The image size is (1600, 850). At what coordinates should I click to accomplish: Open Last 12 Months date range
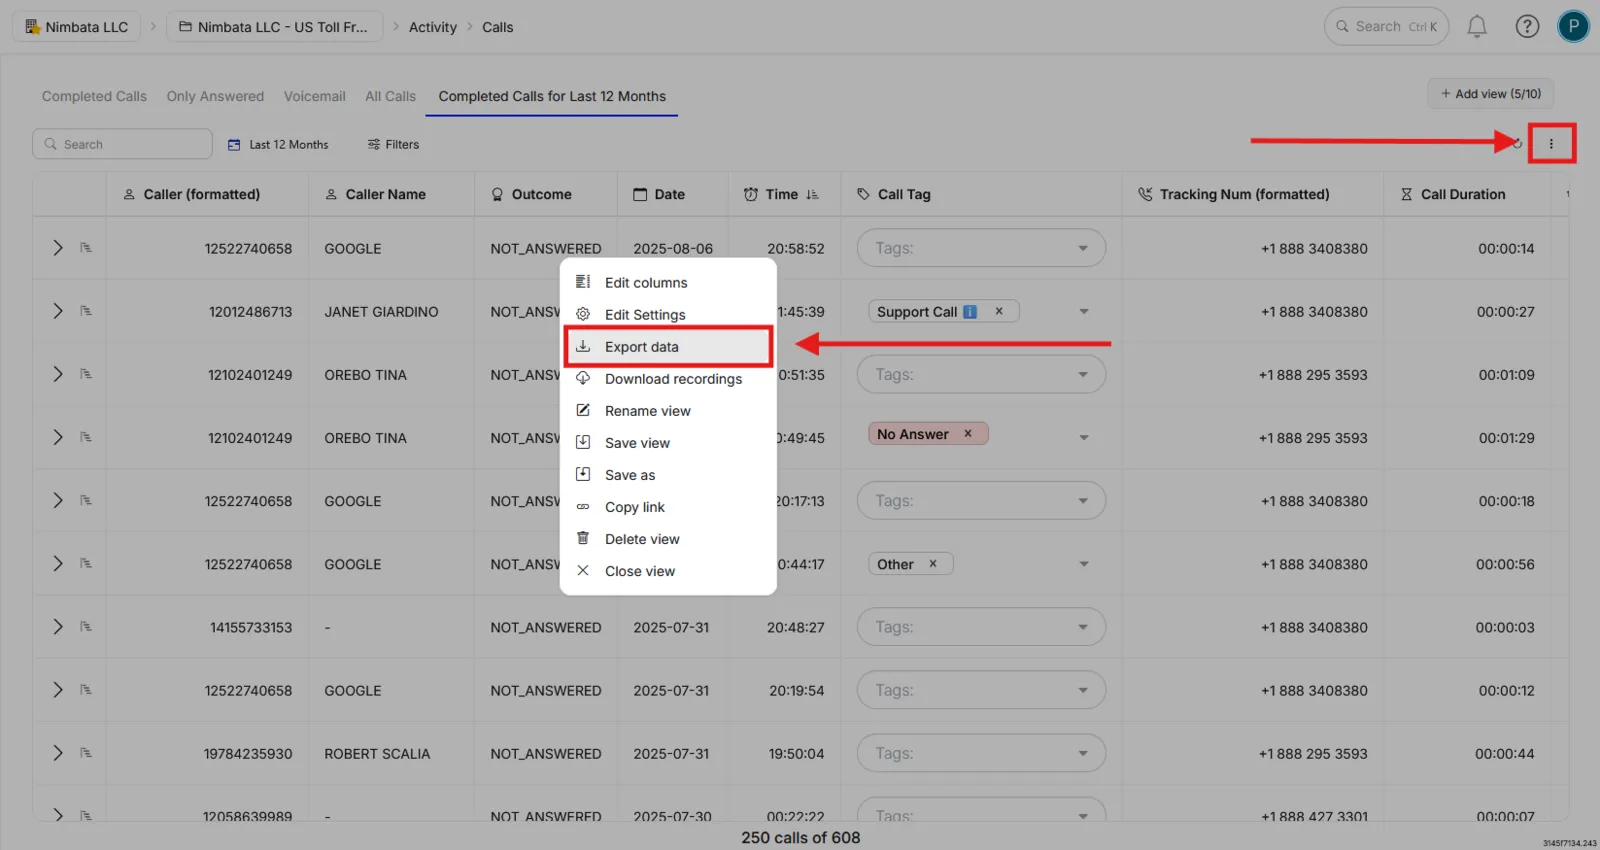tap(278, 144)
